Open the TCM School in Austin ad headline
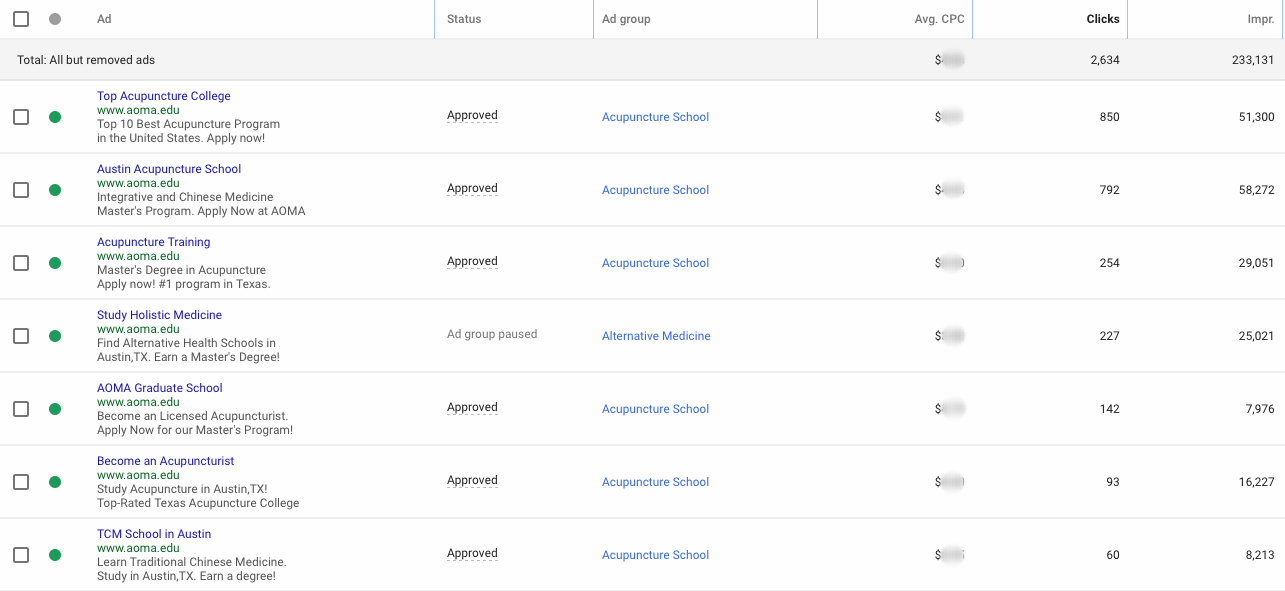1285x591 pixels. click(x=154, y=534)
